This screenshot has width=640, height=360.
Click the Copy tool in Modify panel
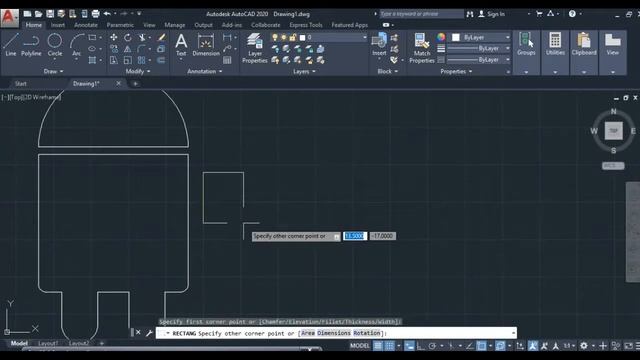click(x=113, y=49)
